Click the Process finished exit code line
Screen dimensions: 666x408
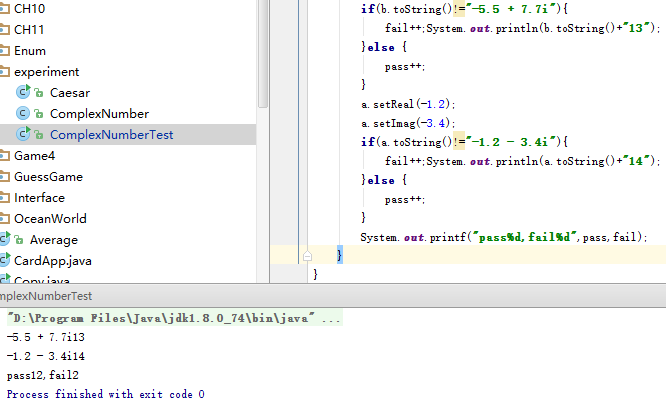click(105, 394)
